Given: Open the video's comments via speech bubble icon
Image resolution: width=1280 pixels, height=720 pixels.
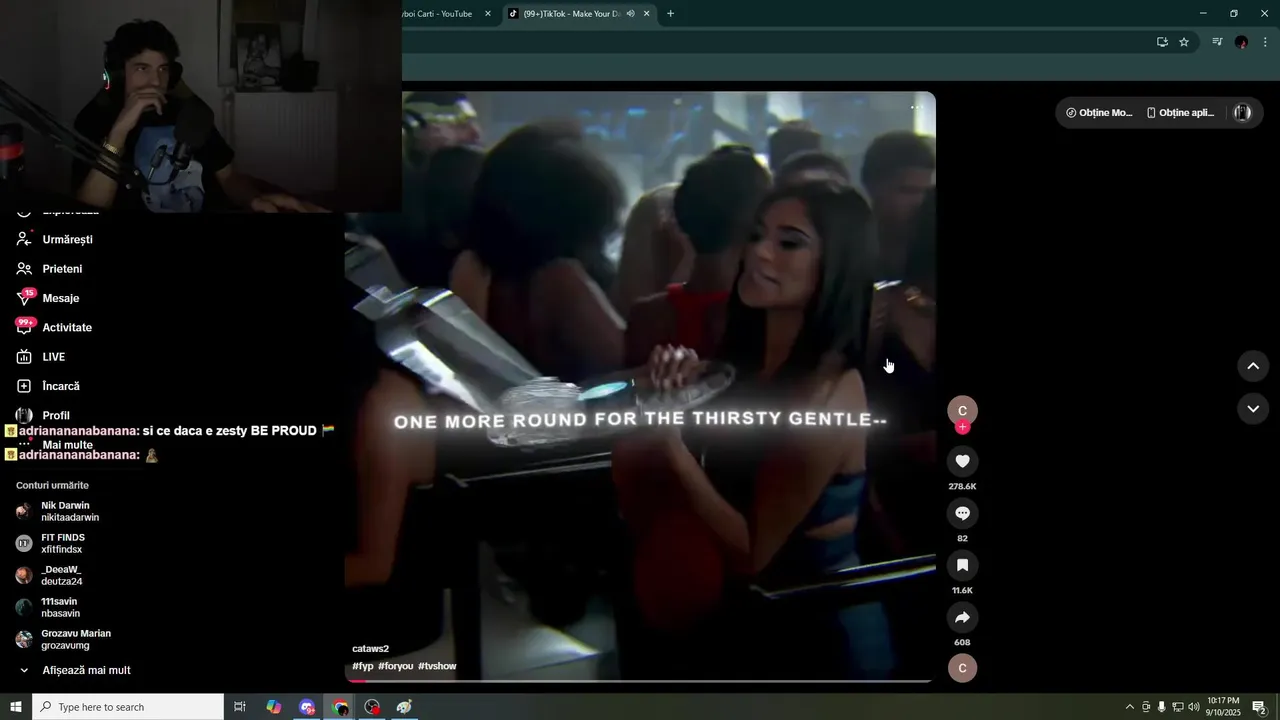Looking at the screenshot, I should click(962, 513).
